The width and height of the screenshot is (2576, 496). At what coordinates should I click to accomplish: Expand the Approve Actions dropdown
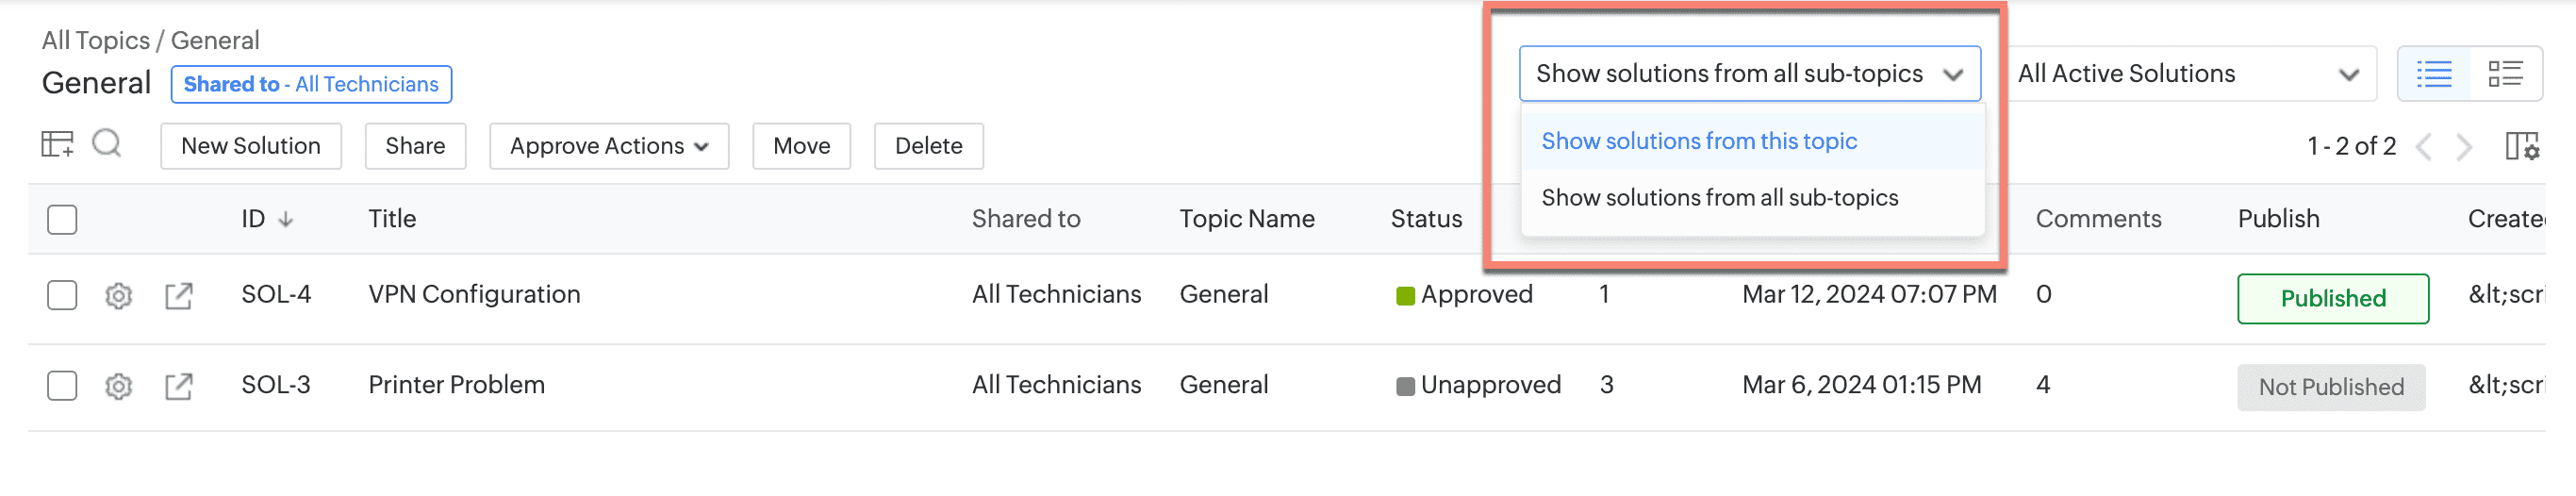pos(608,146)
